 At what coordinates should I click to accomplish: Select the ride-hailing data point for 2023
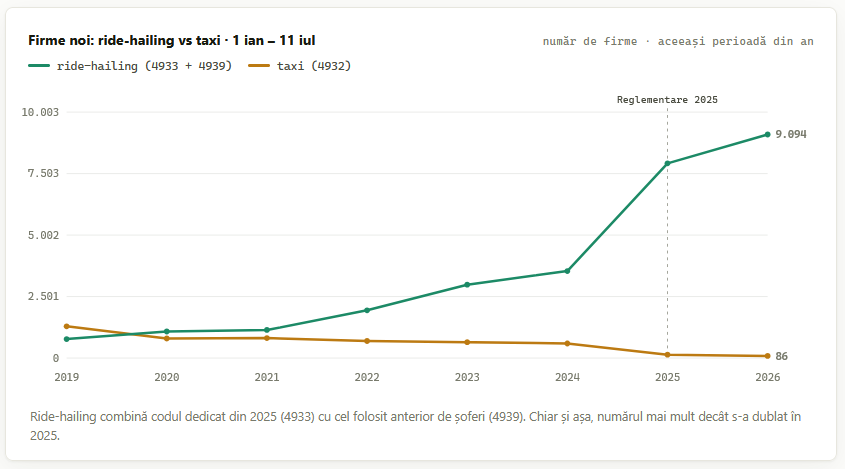click(467, 285)
